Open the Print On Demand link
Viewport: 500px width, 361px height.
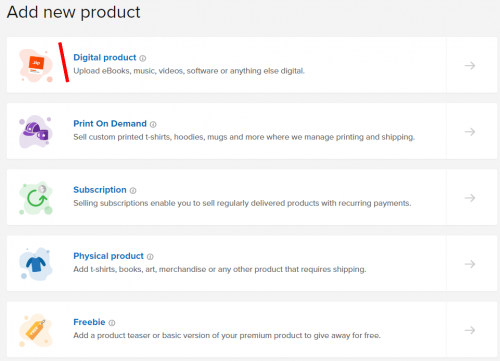tap(110, 124)
